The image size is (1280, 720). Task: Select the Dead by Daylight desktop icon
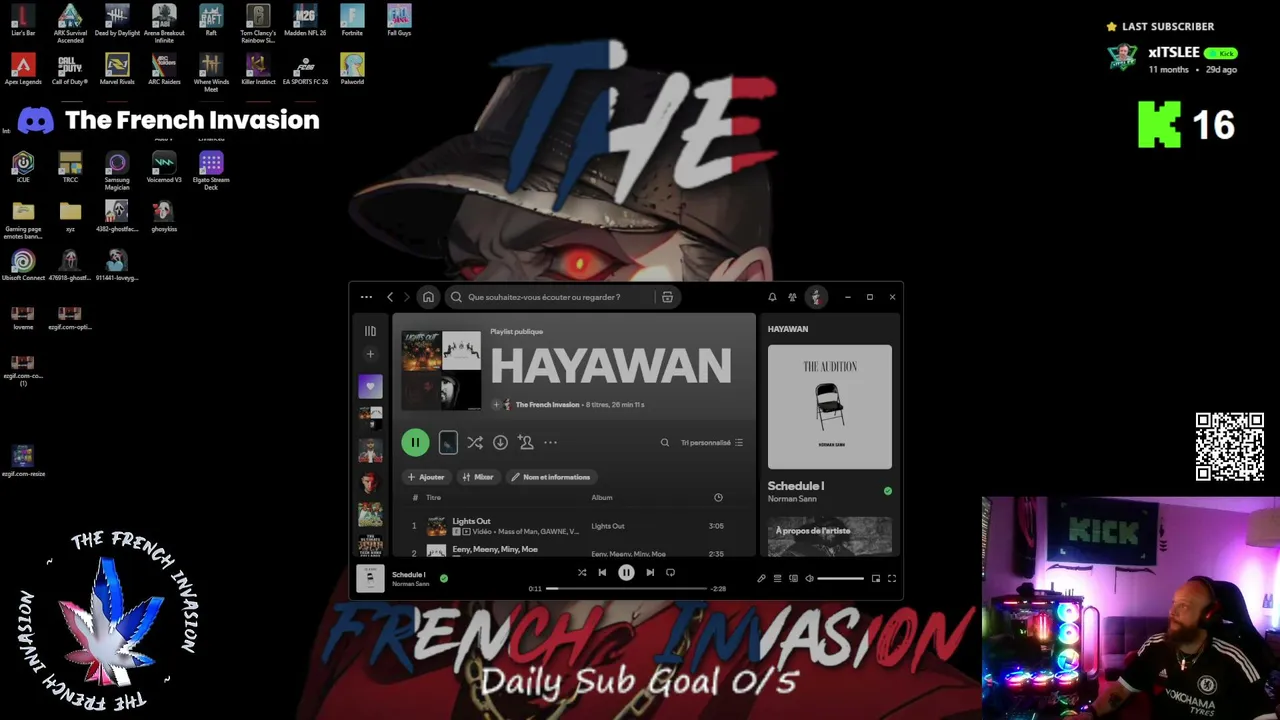click(x=117, y=20)
